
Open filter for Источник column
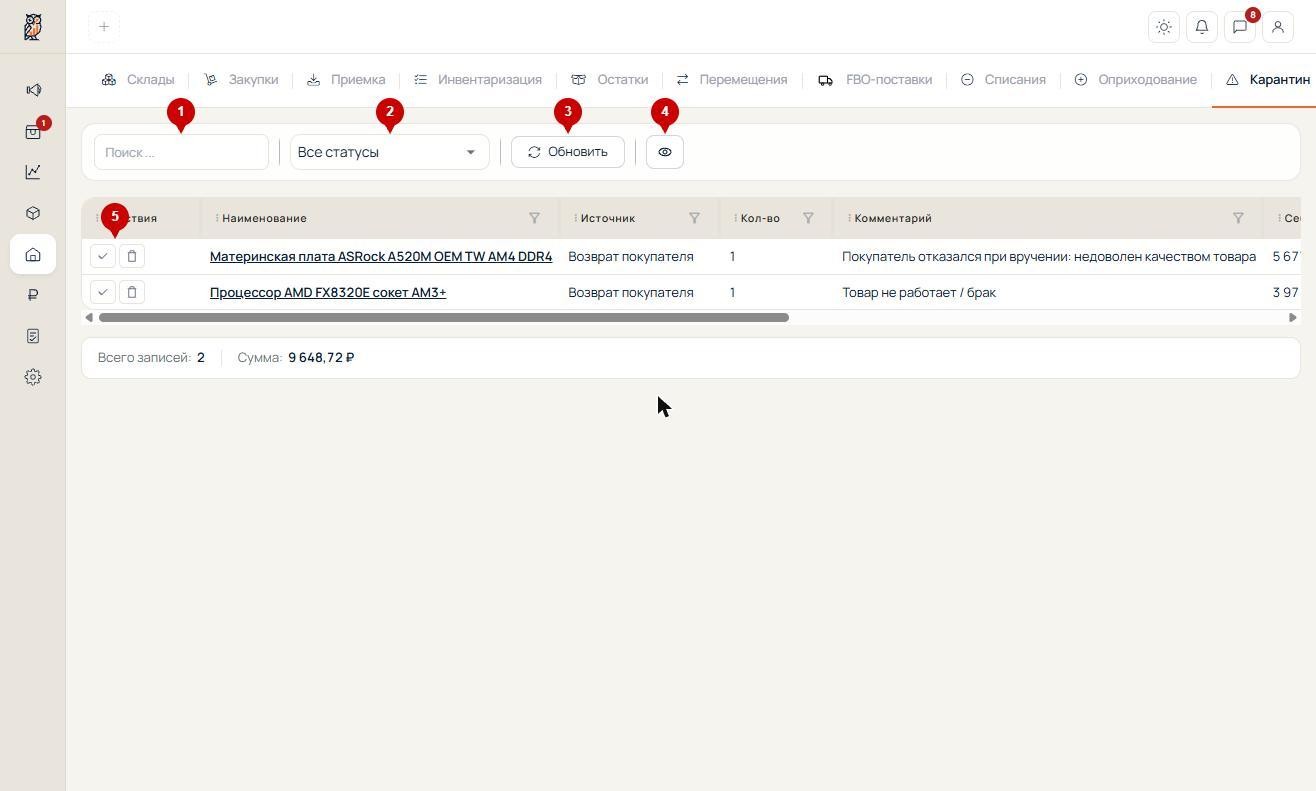point(694,218)
